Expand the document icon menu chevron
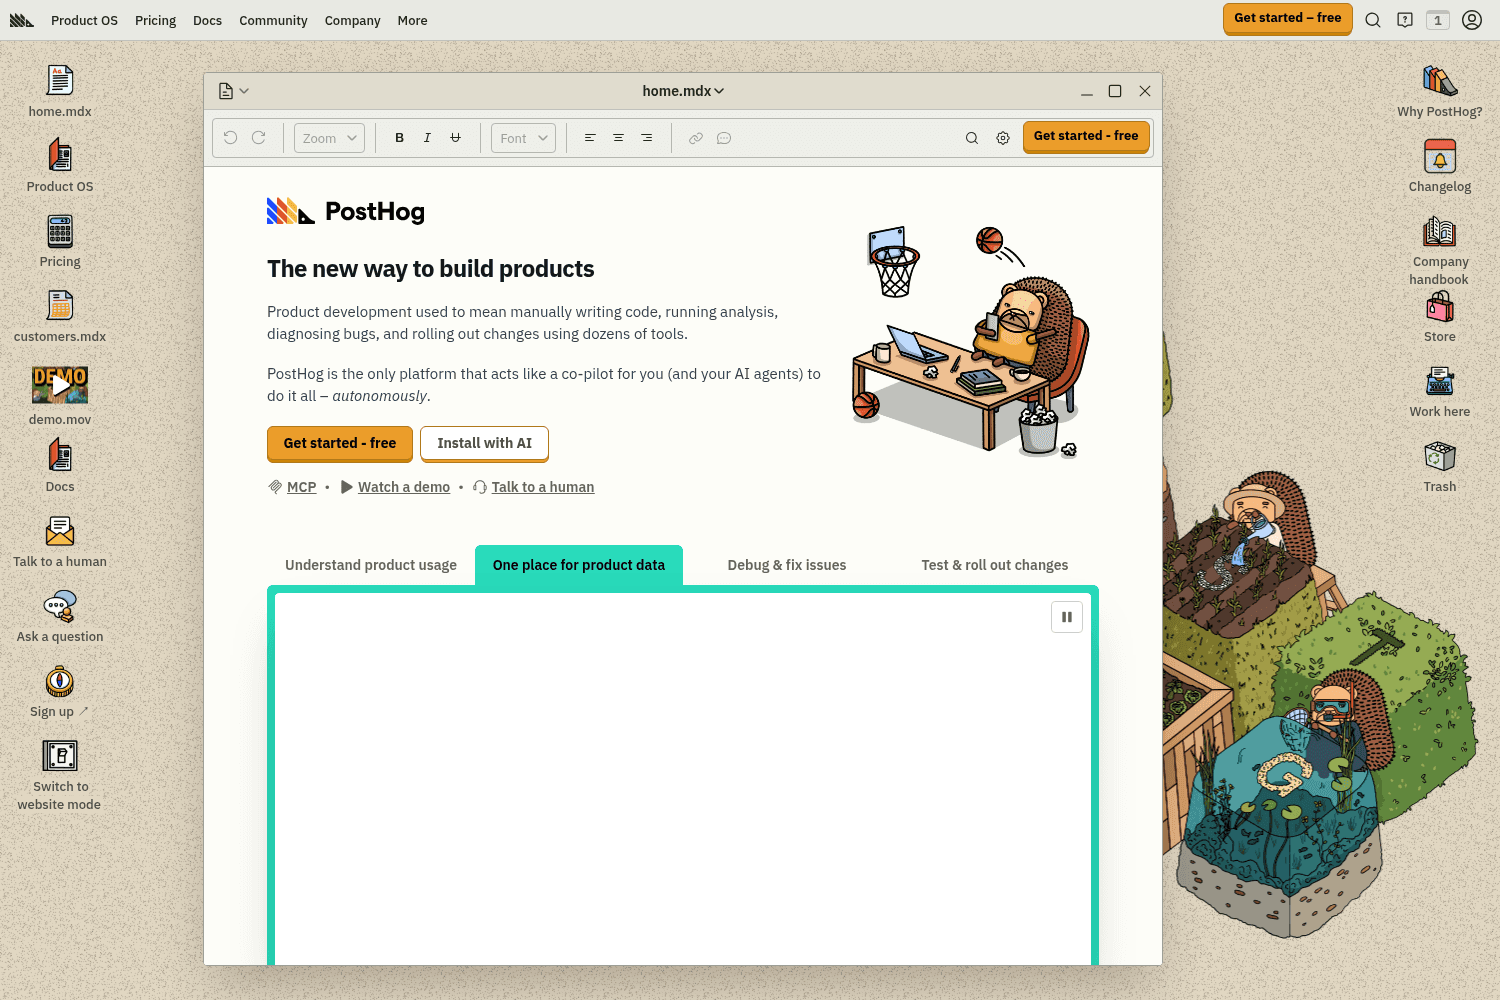1500x1000 pixels. point(244,91)
